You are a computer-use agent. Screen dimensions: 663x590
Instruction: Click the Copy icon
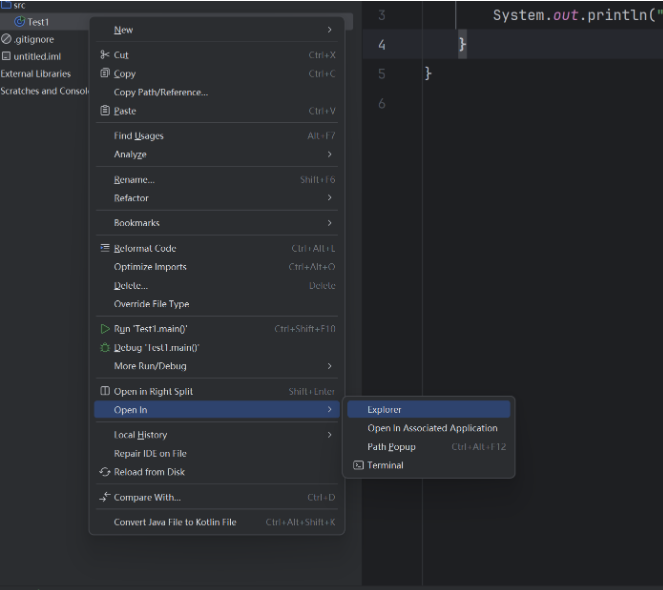pos(105,73)
